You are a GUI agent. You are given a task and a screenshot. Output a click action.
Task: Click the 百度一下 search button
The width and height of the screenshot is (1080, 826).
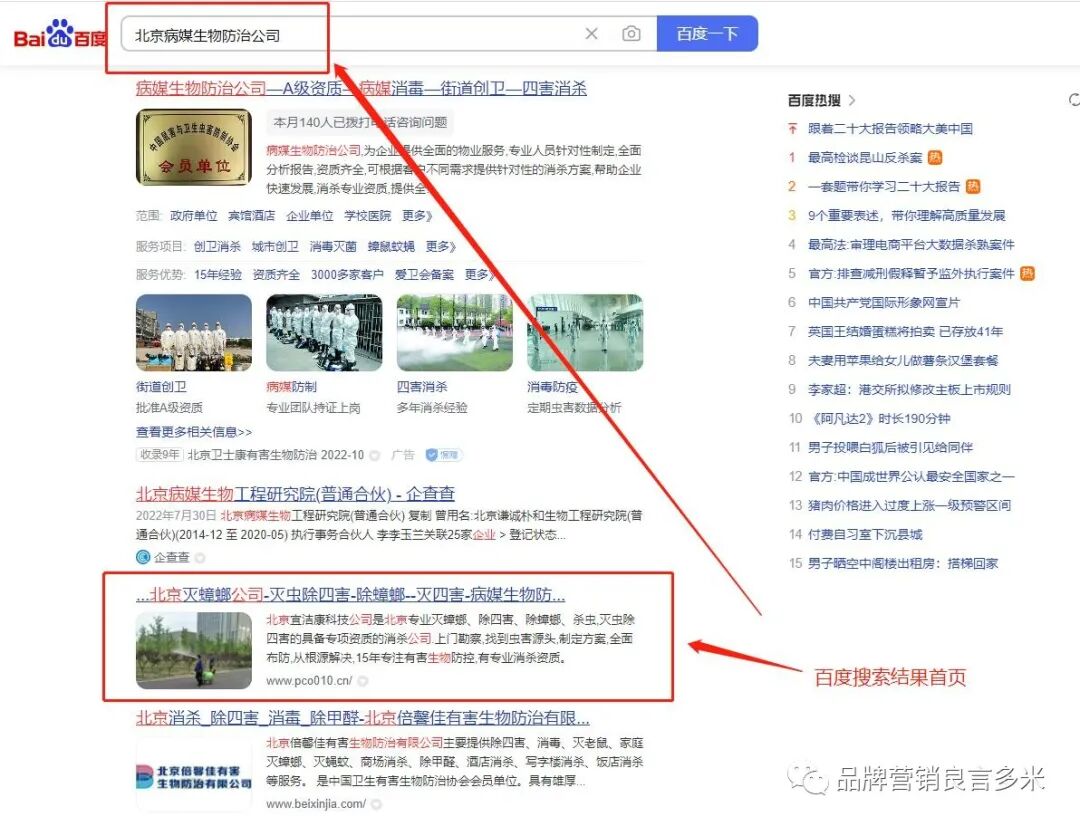coord(707,34)
